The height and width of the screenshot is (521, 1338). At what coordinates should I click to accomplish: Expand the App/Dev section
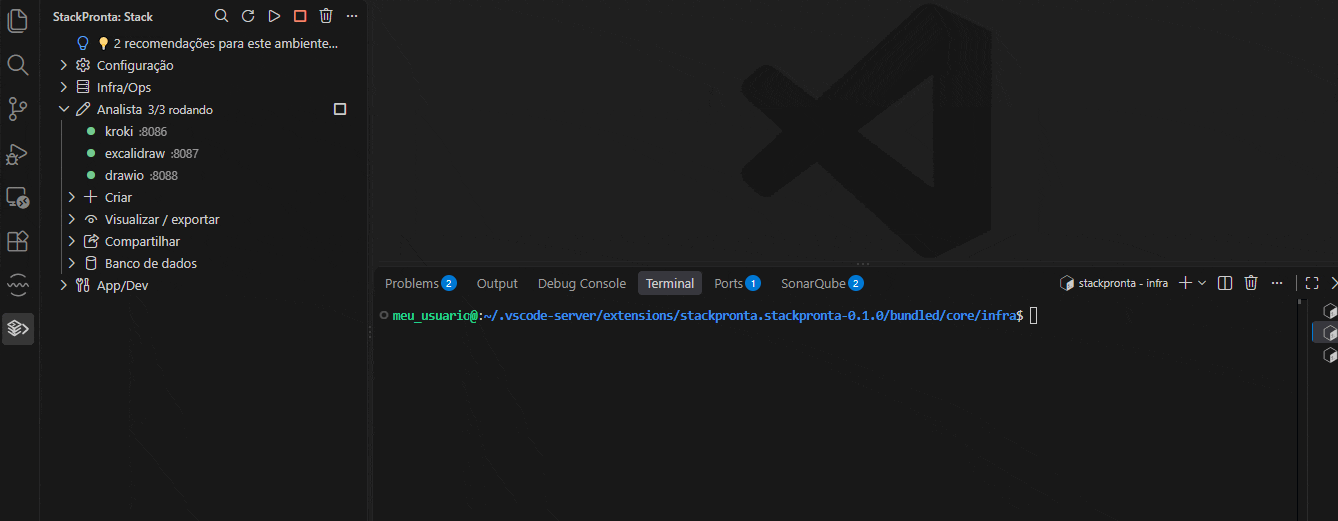tap(64, 285)
